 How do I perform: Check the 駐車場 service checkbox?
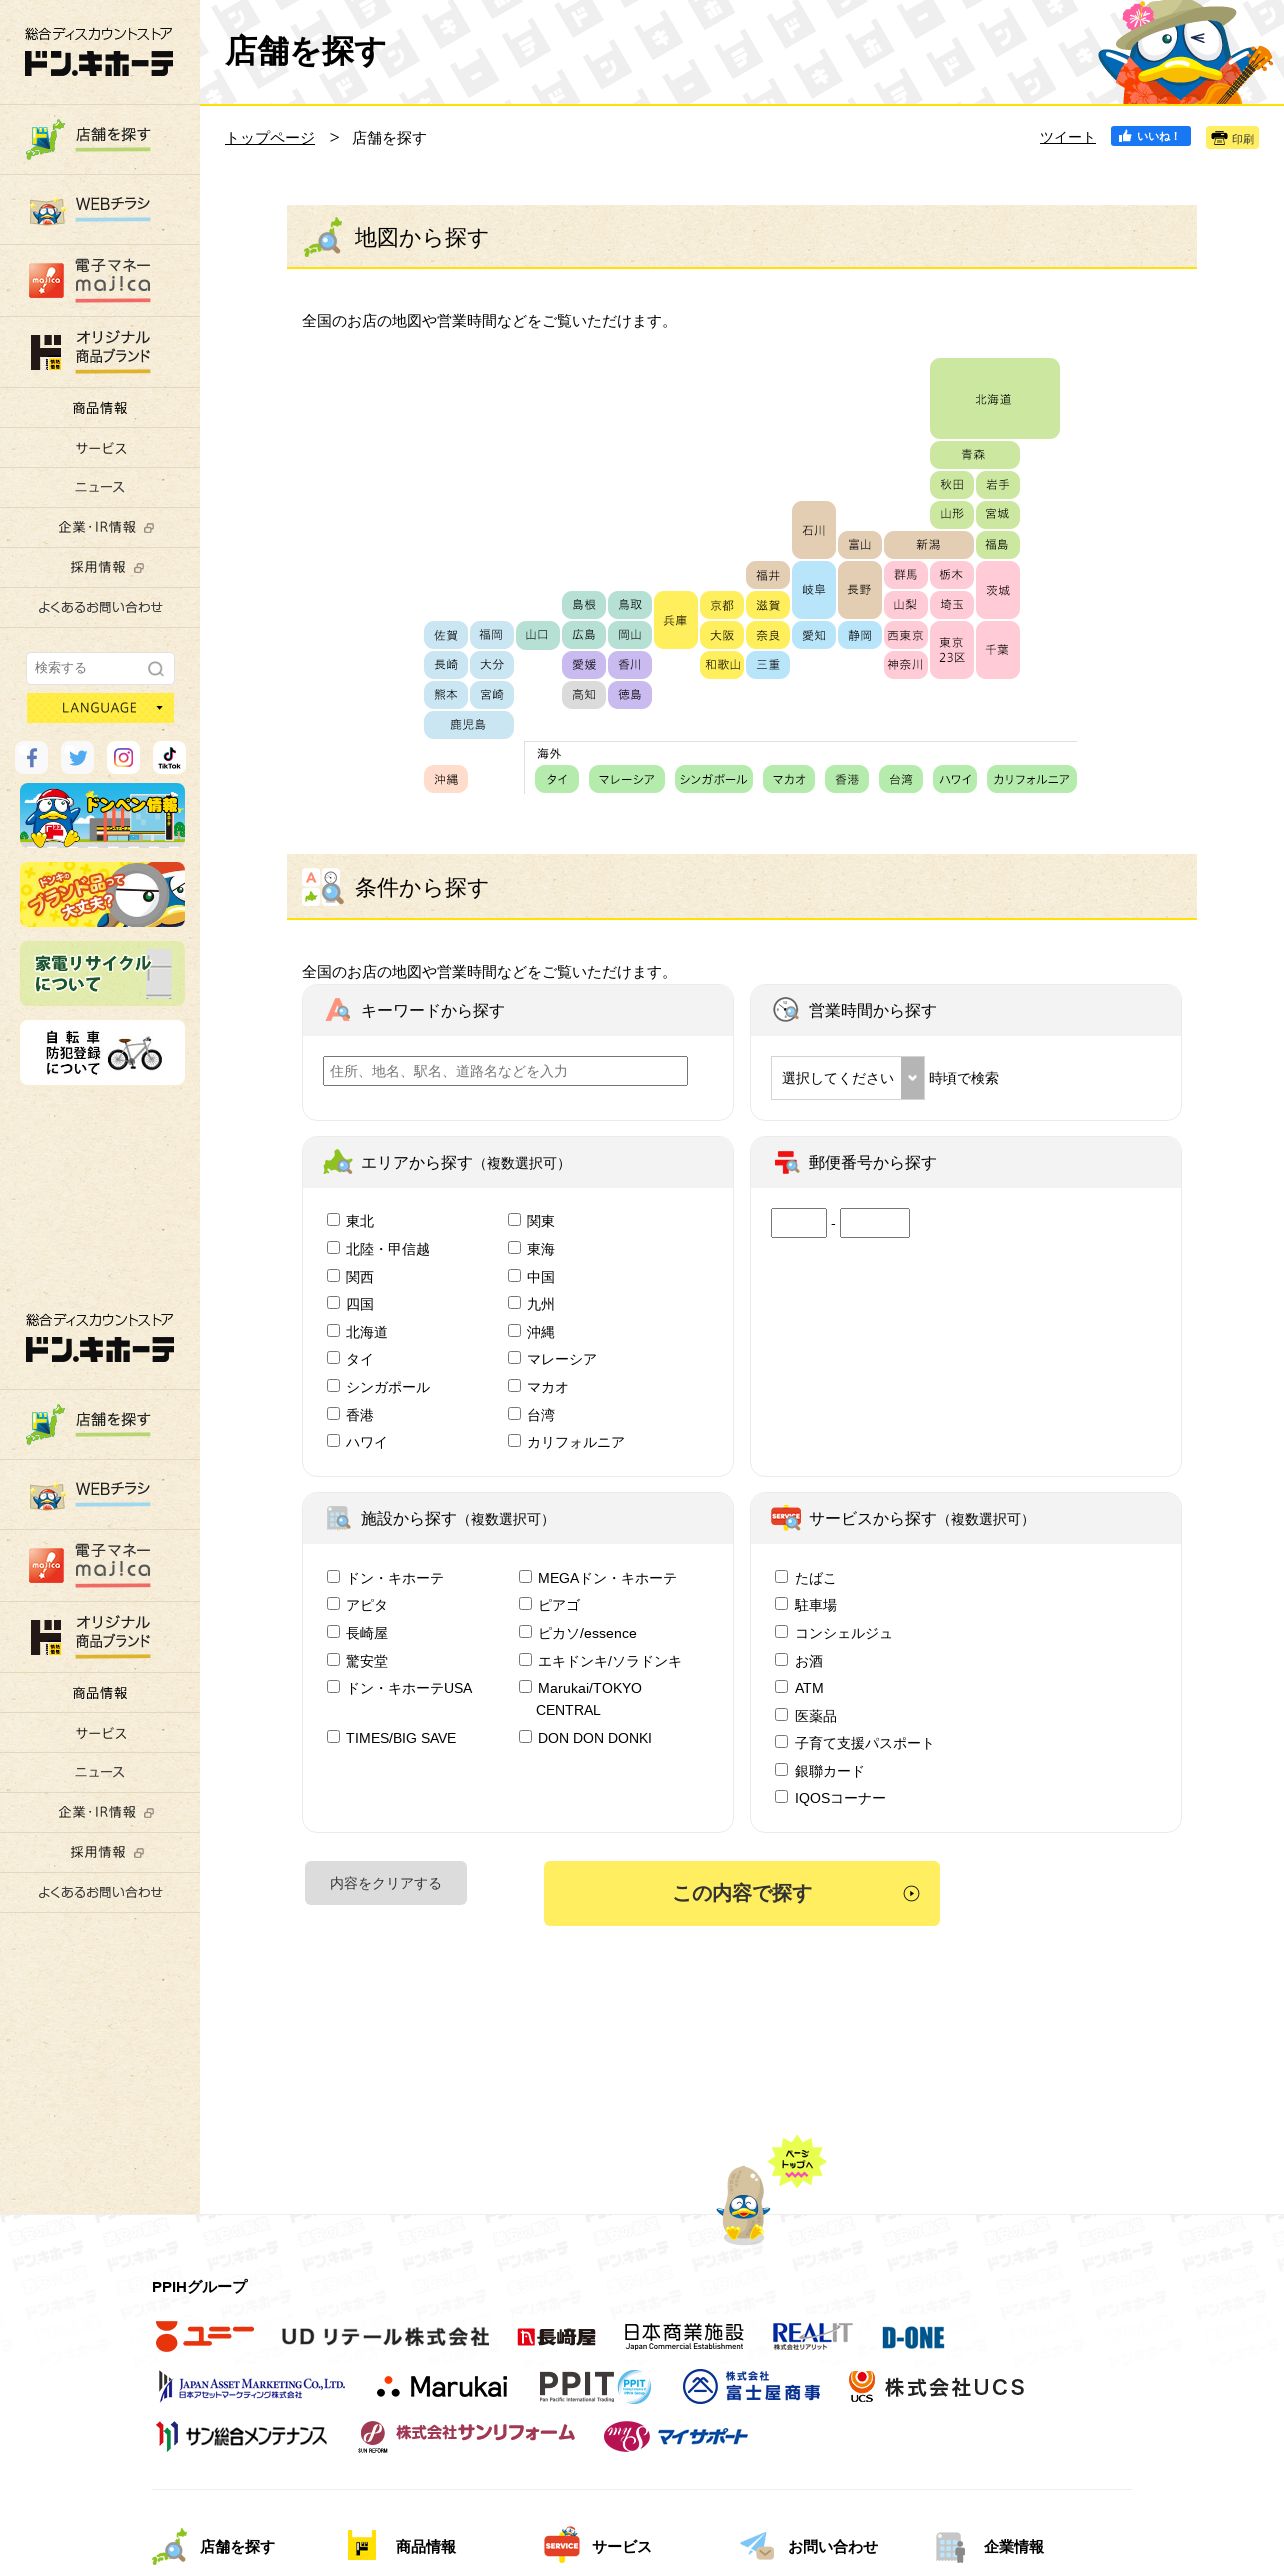(x=781, y=1604)
